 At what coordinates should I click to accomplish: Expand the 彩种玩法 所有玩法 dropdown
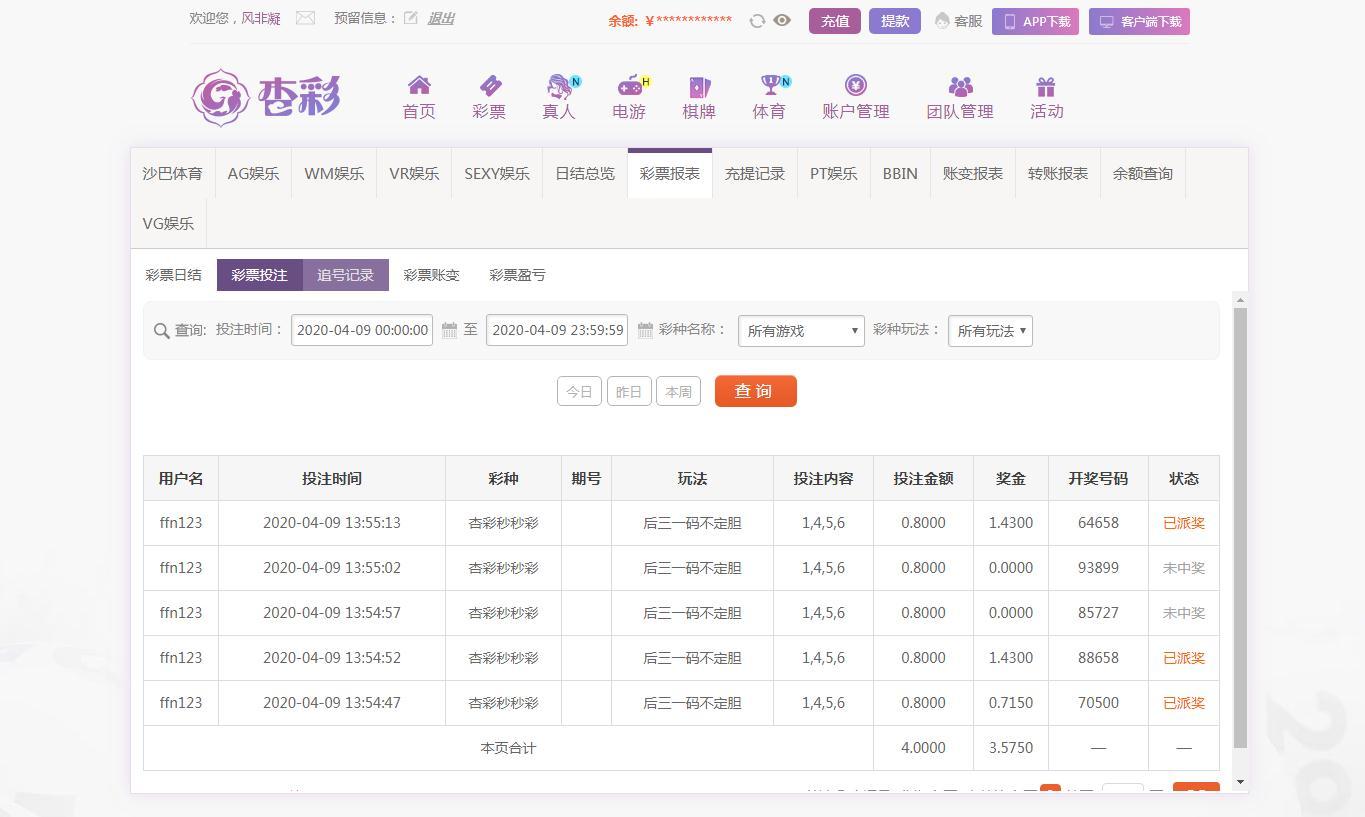(x=990, y=331)
